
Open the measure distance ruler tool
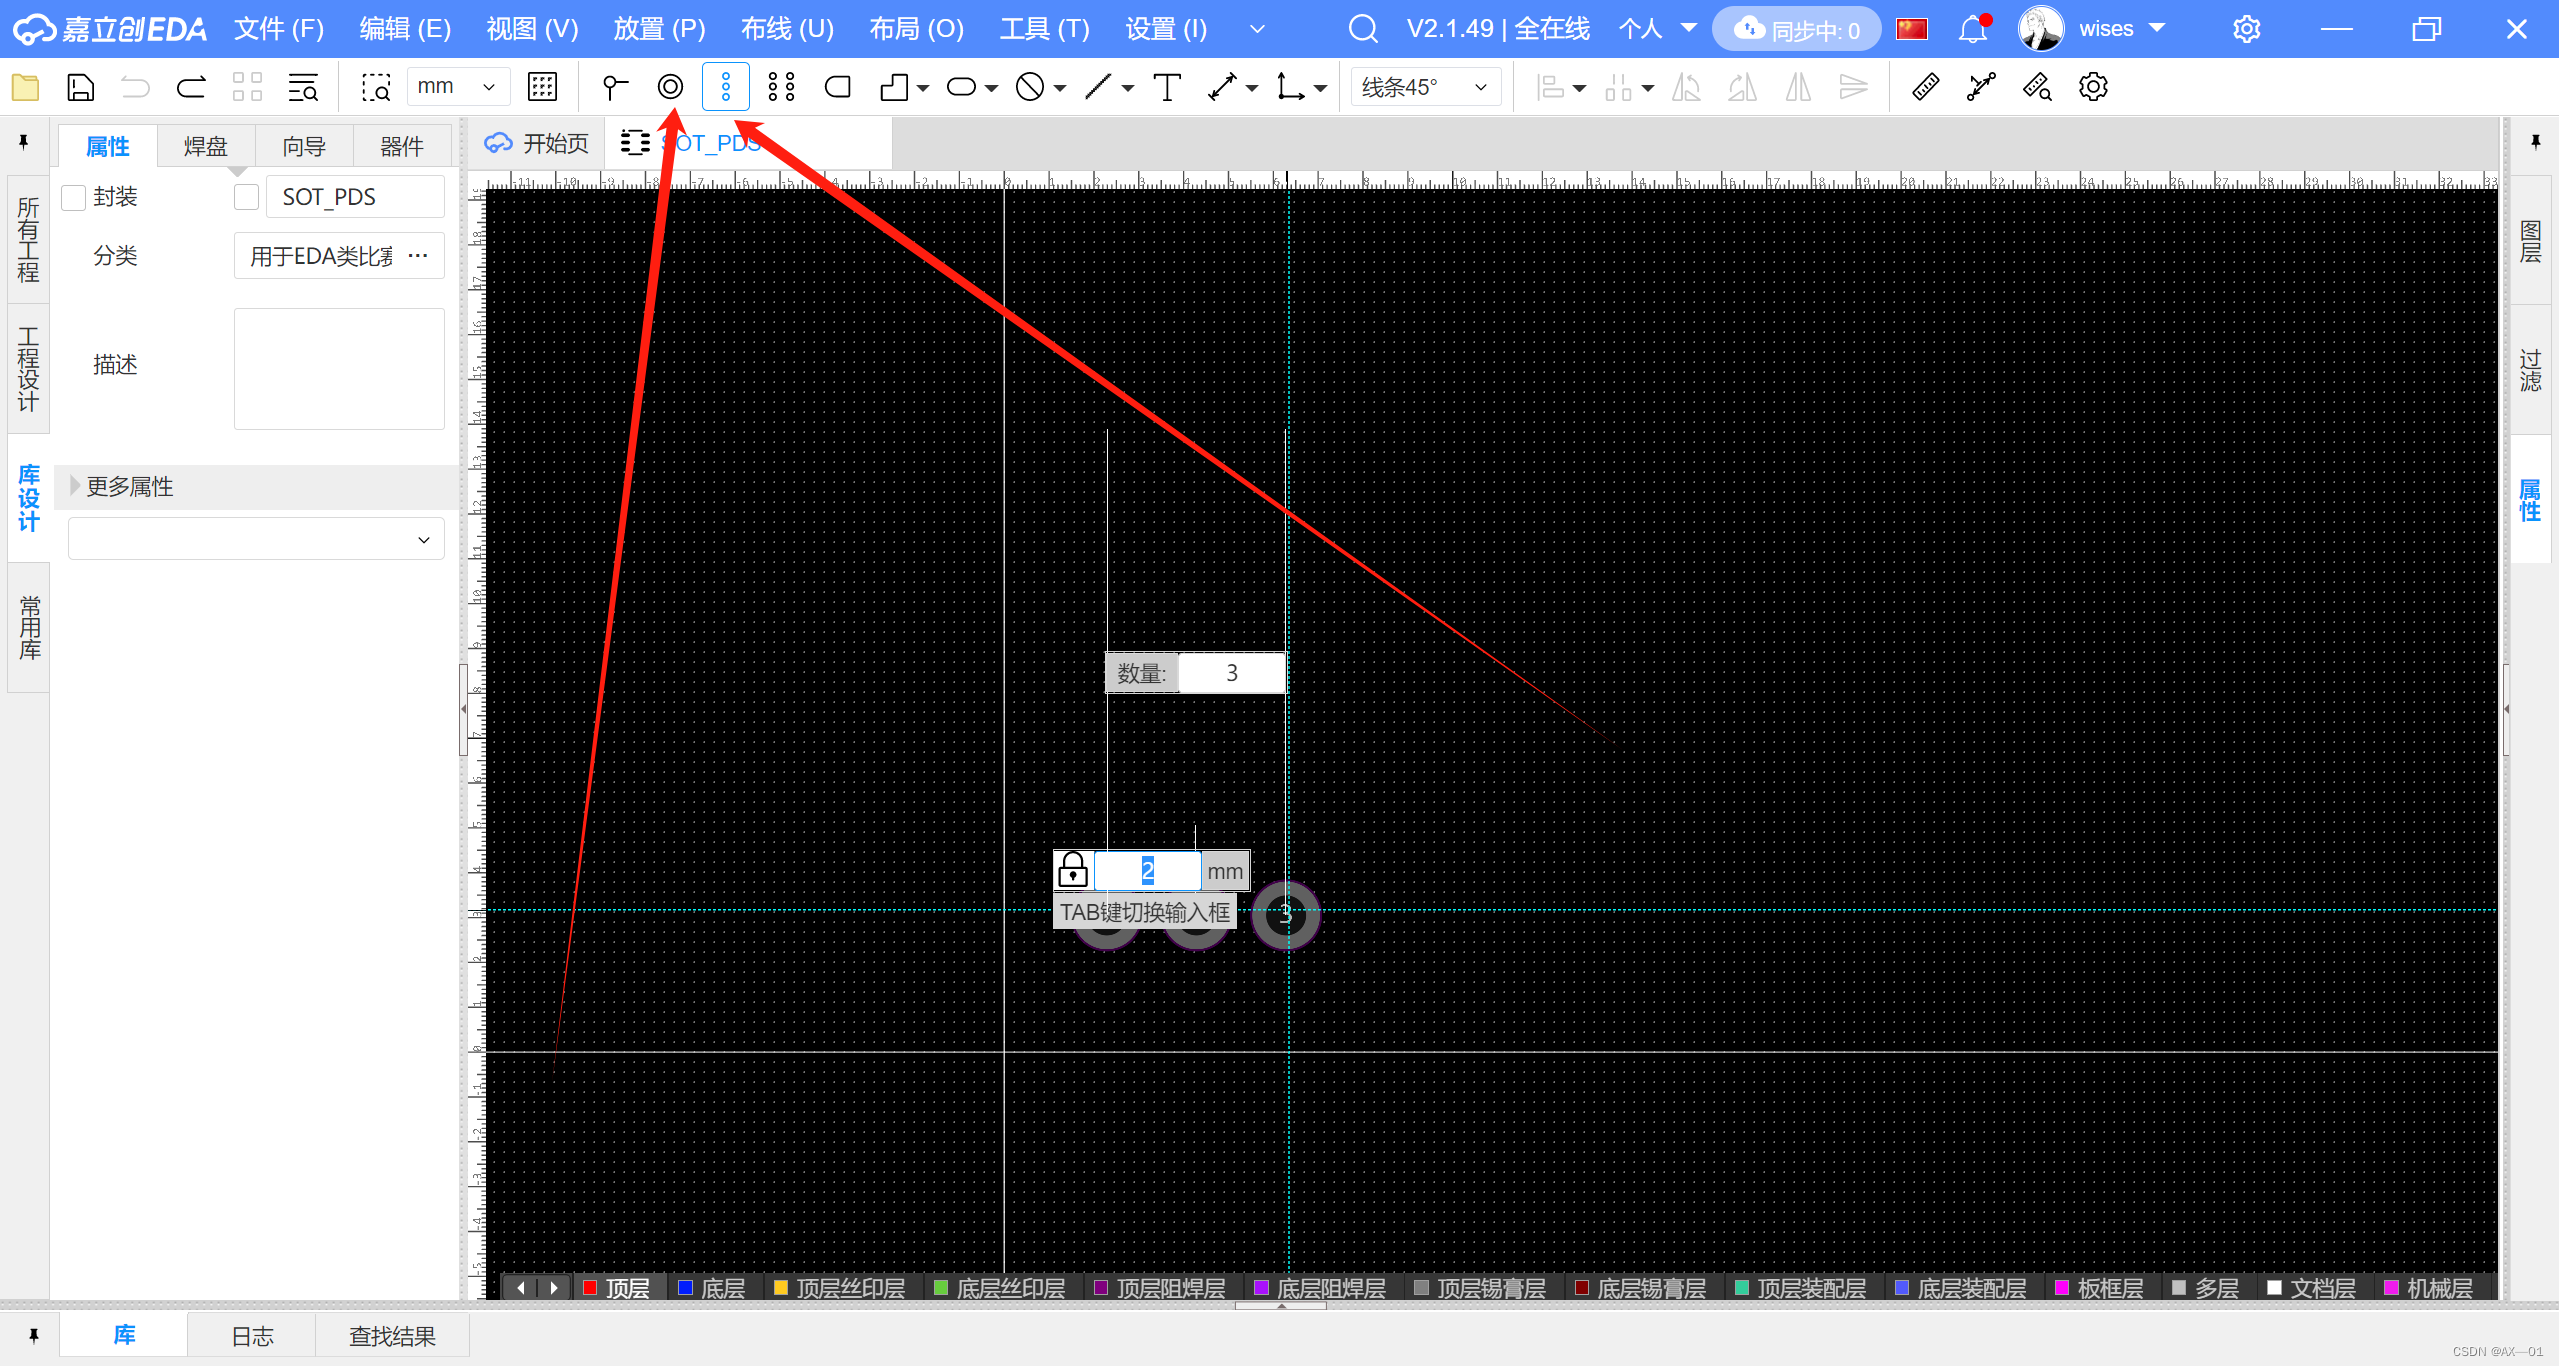coord(1925,88)
